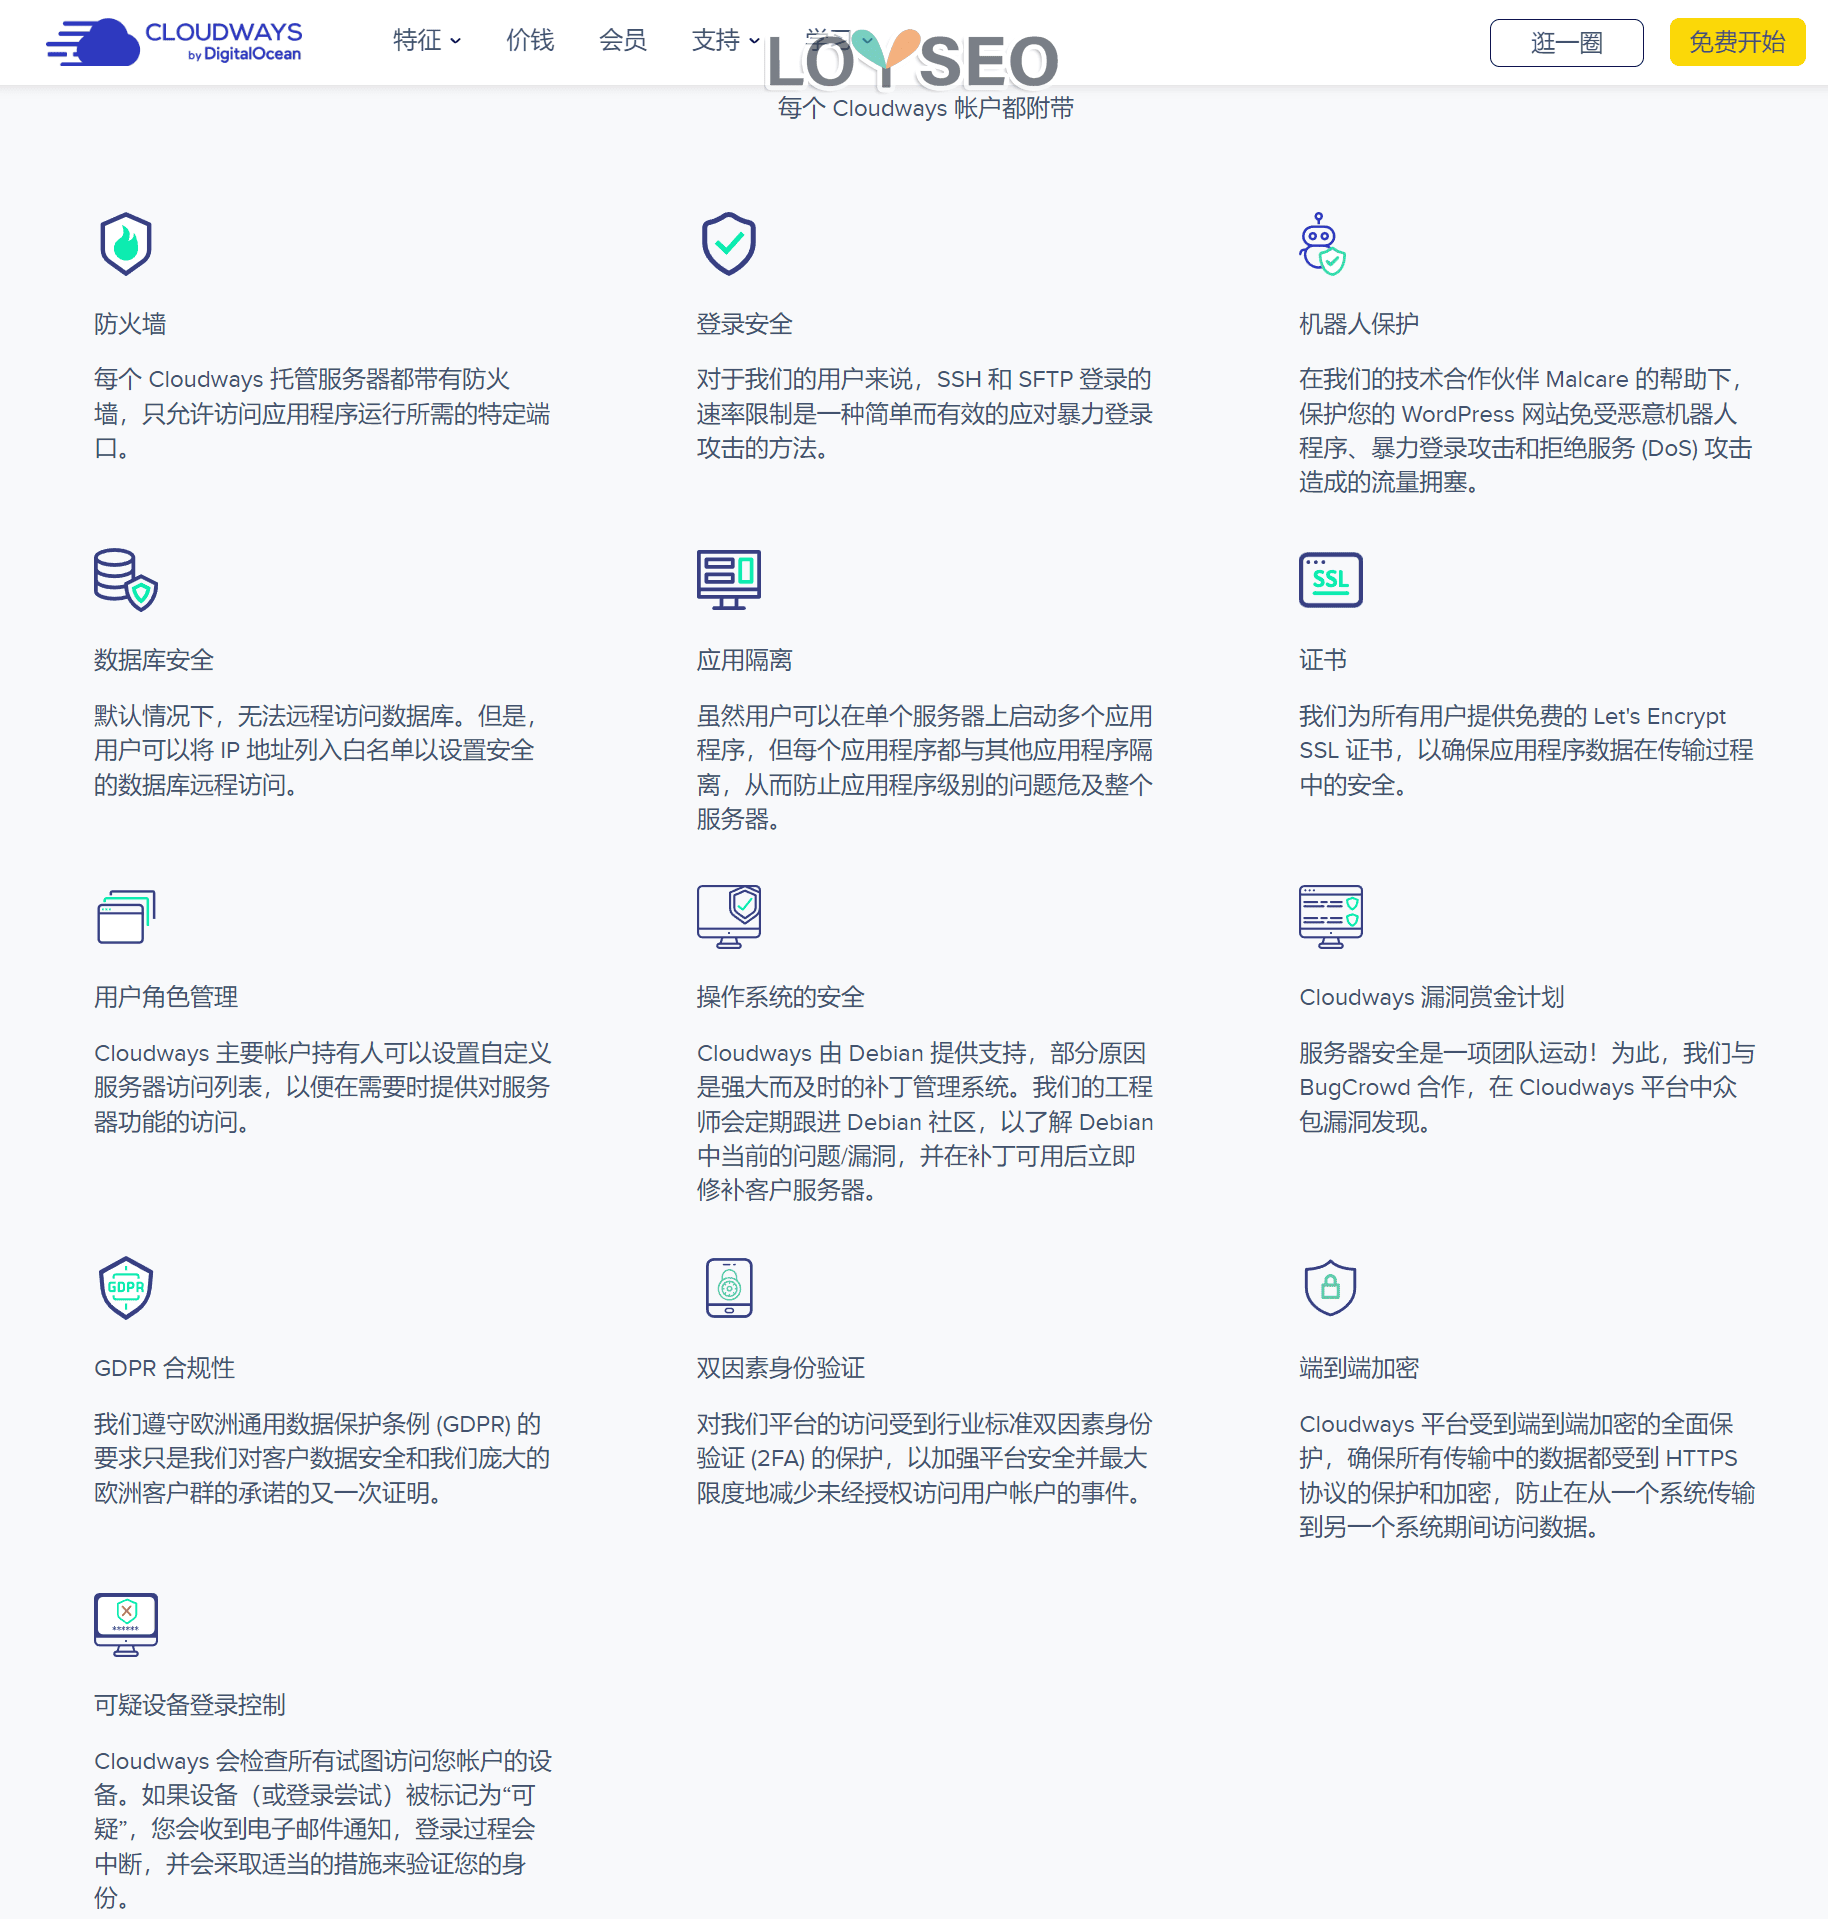Click the Let's Encrypt SSL description

coord(1525,751)
